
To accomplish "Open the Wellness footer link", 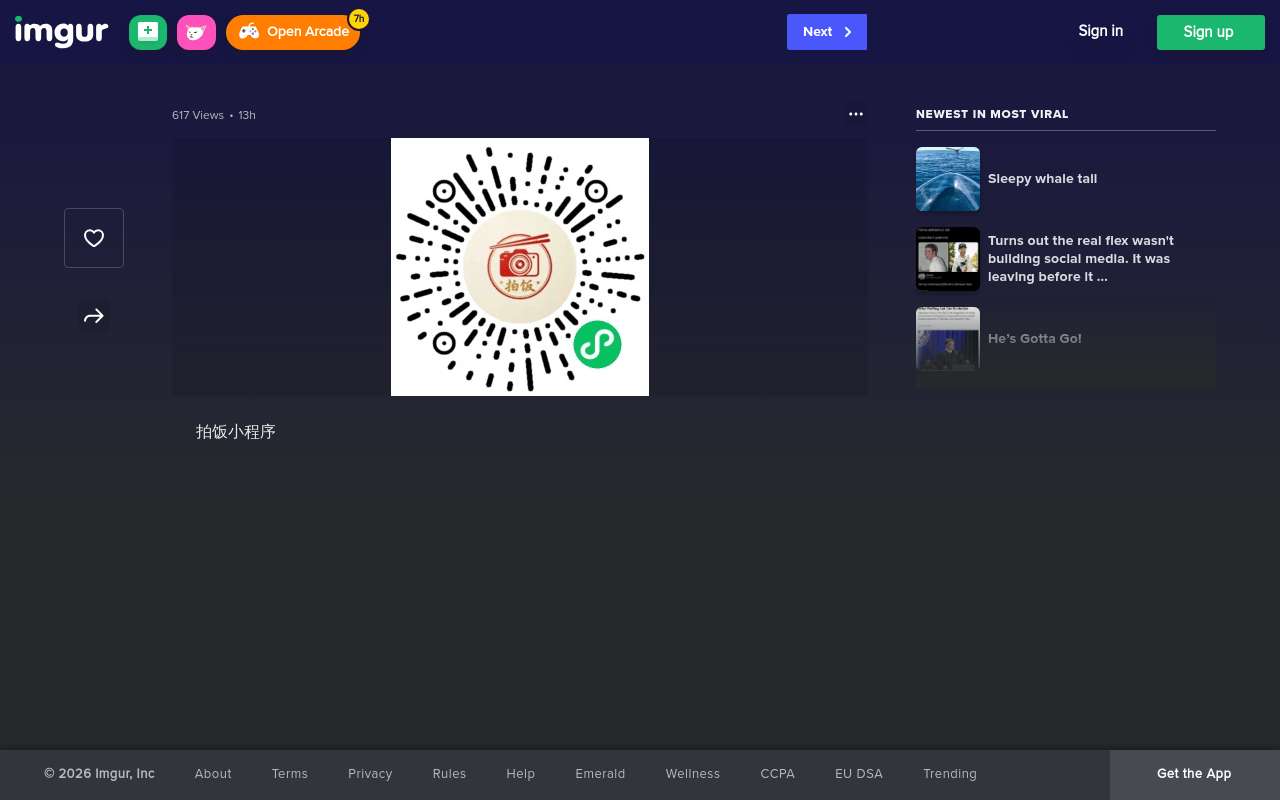I will coord(693,774).
